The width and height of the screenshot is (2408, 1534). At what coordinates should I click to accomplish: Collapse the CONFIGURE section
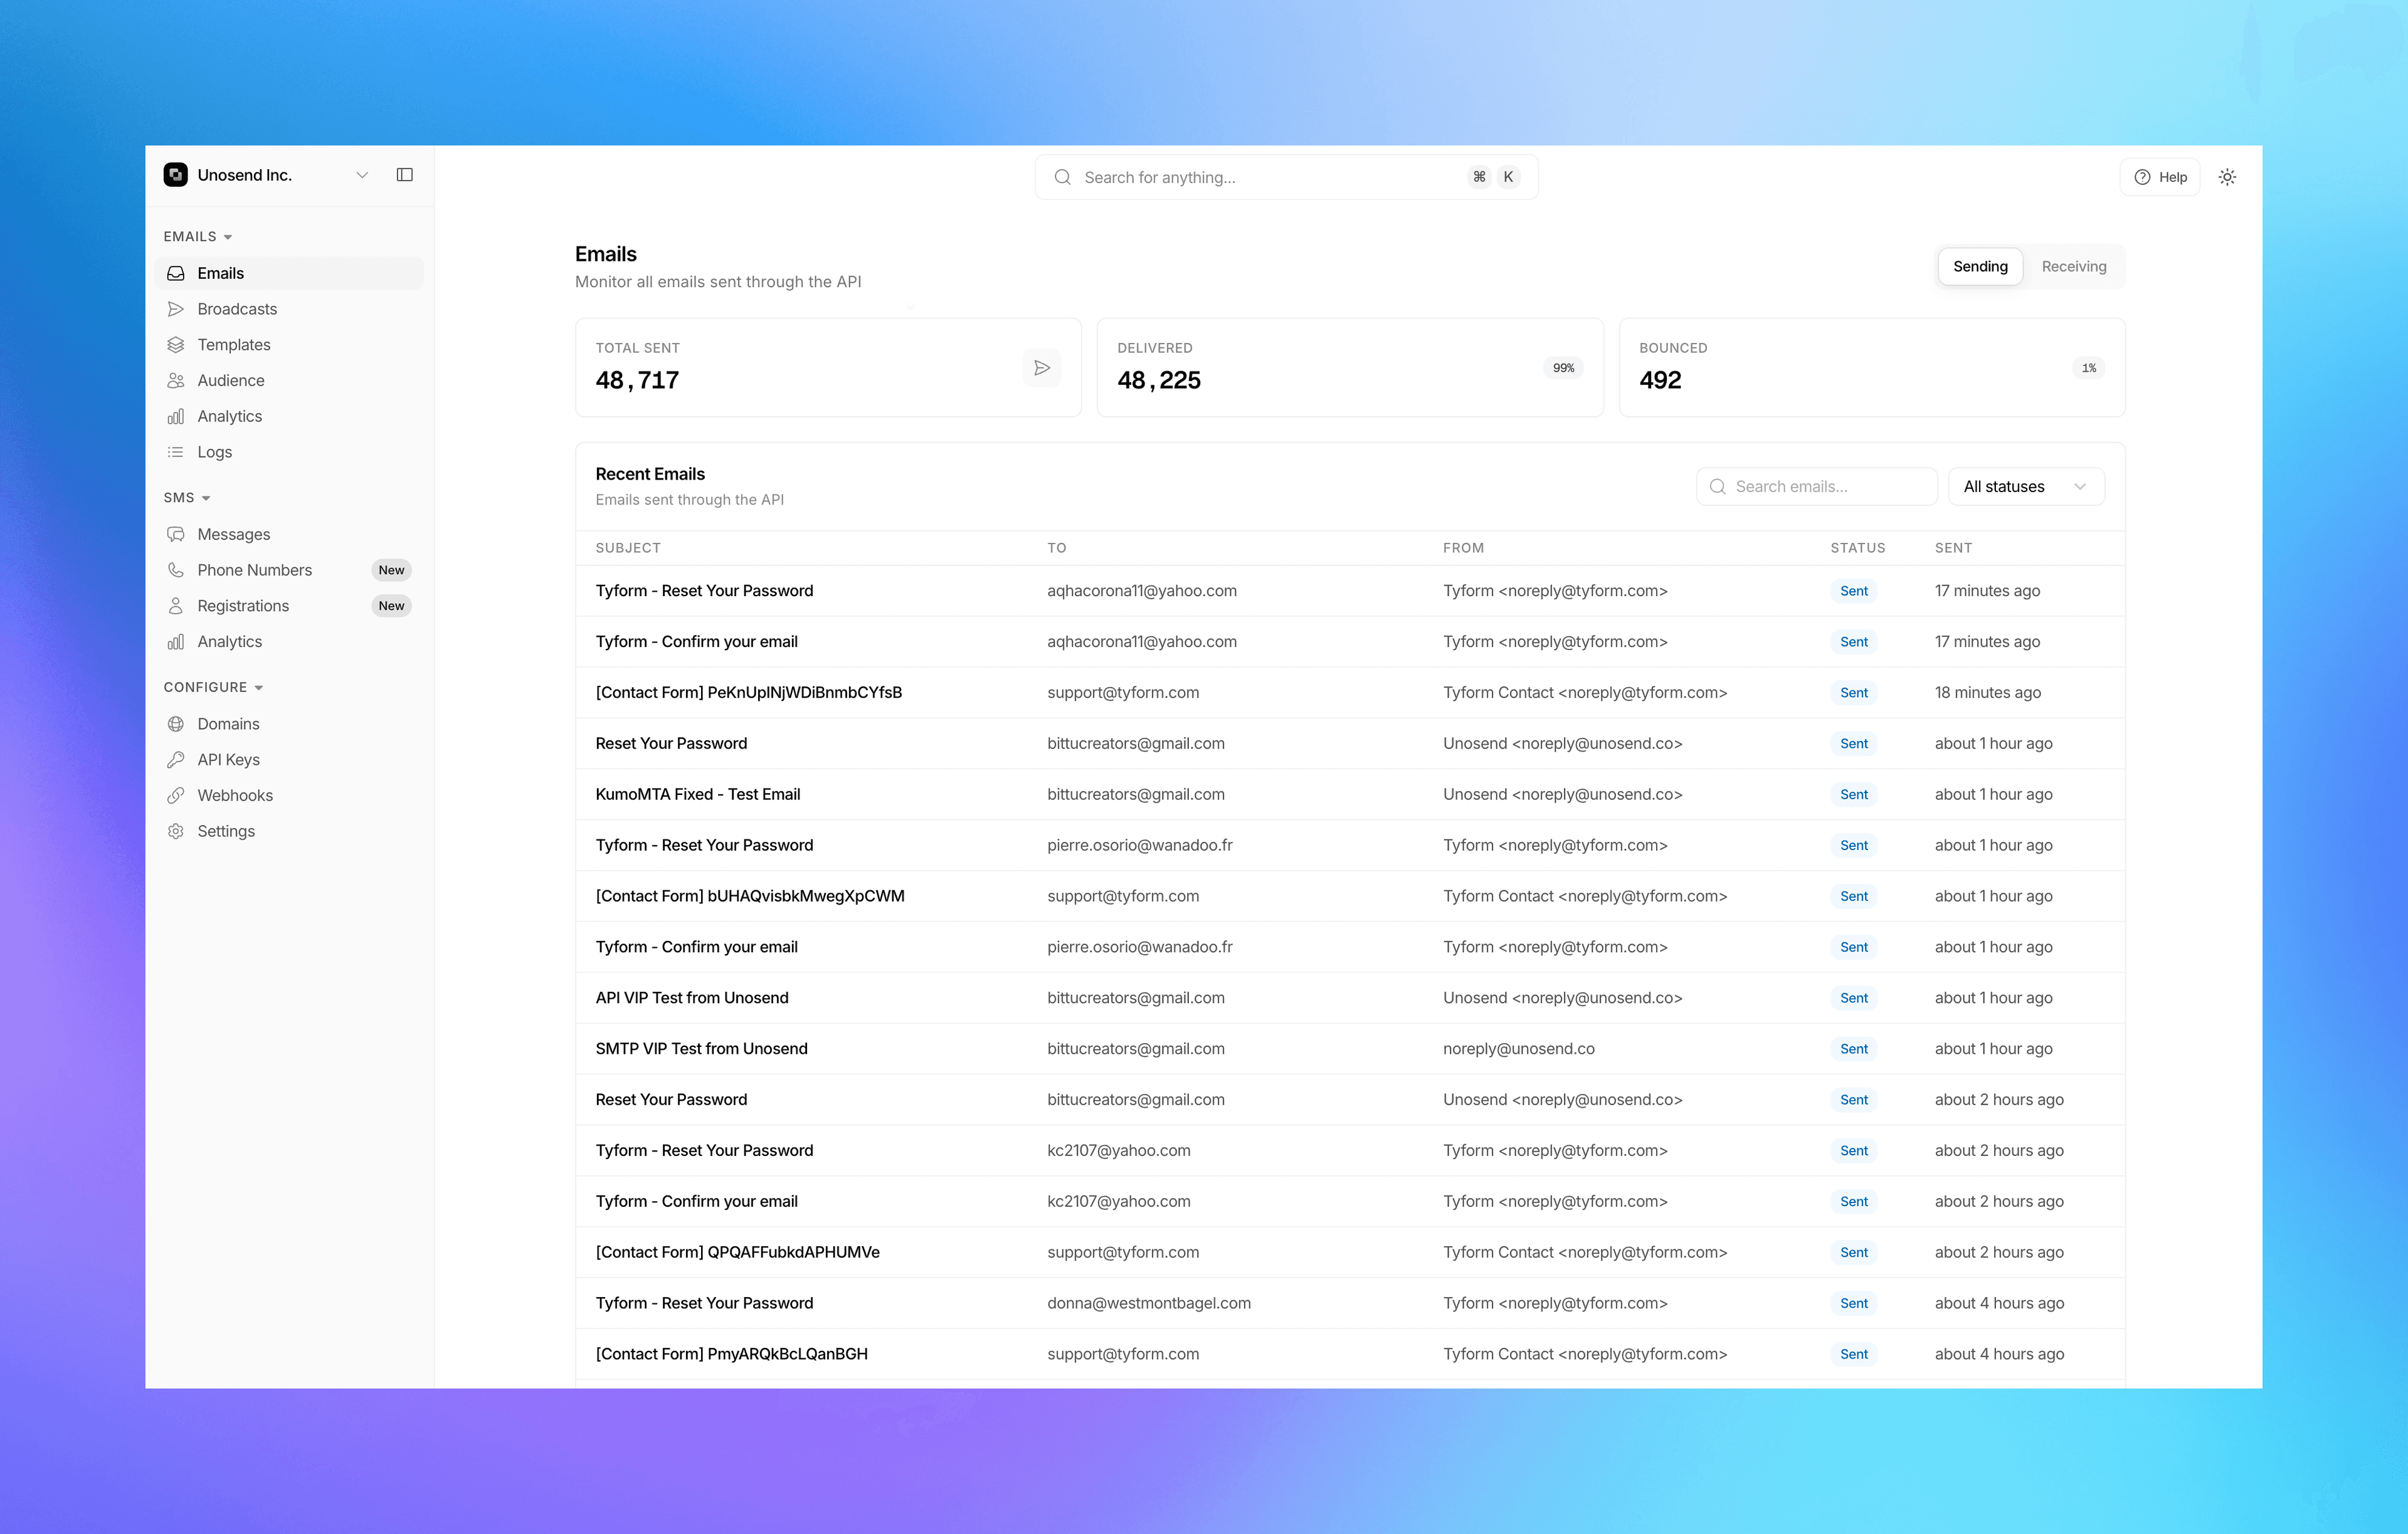tap(259, 687)
